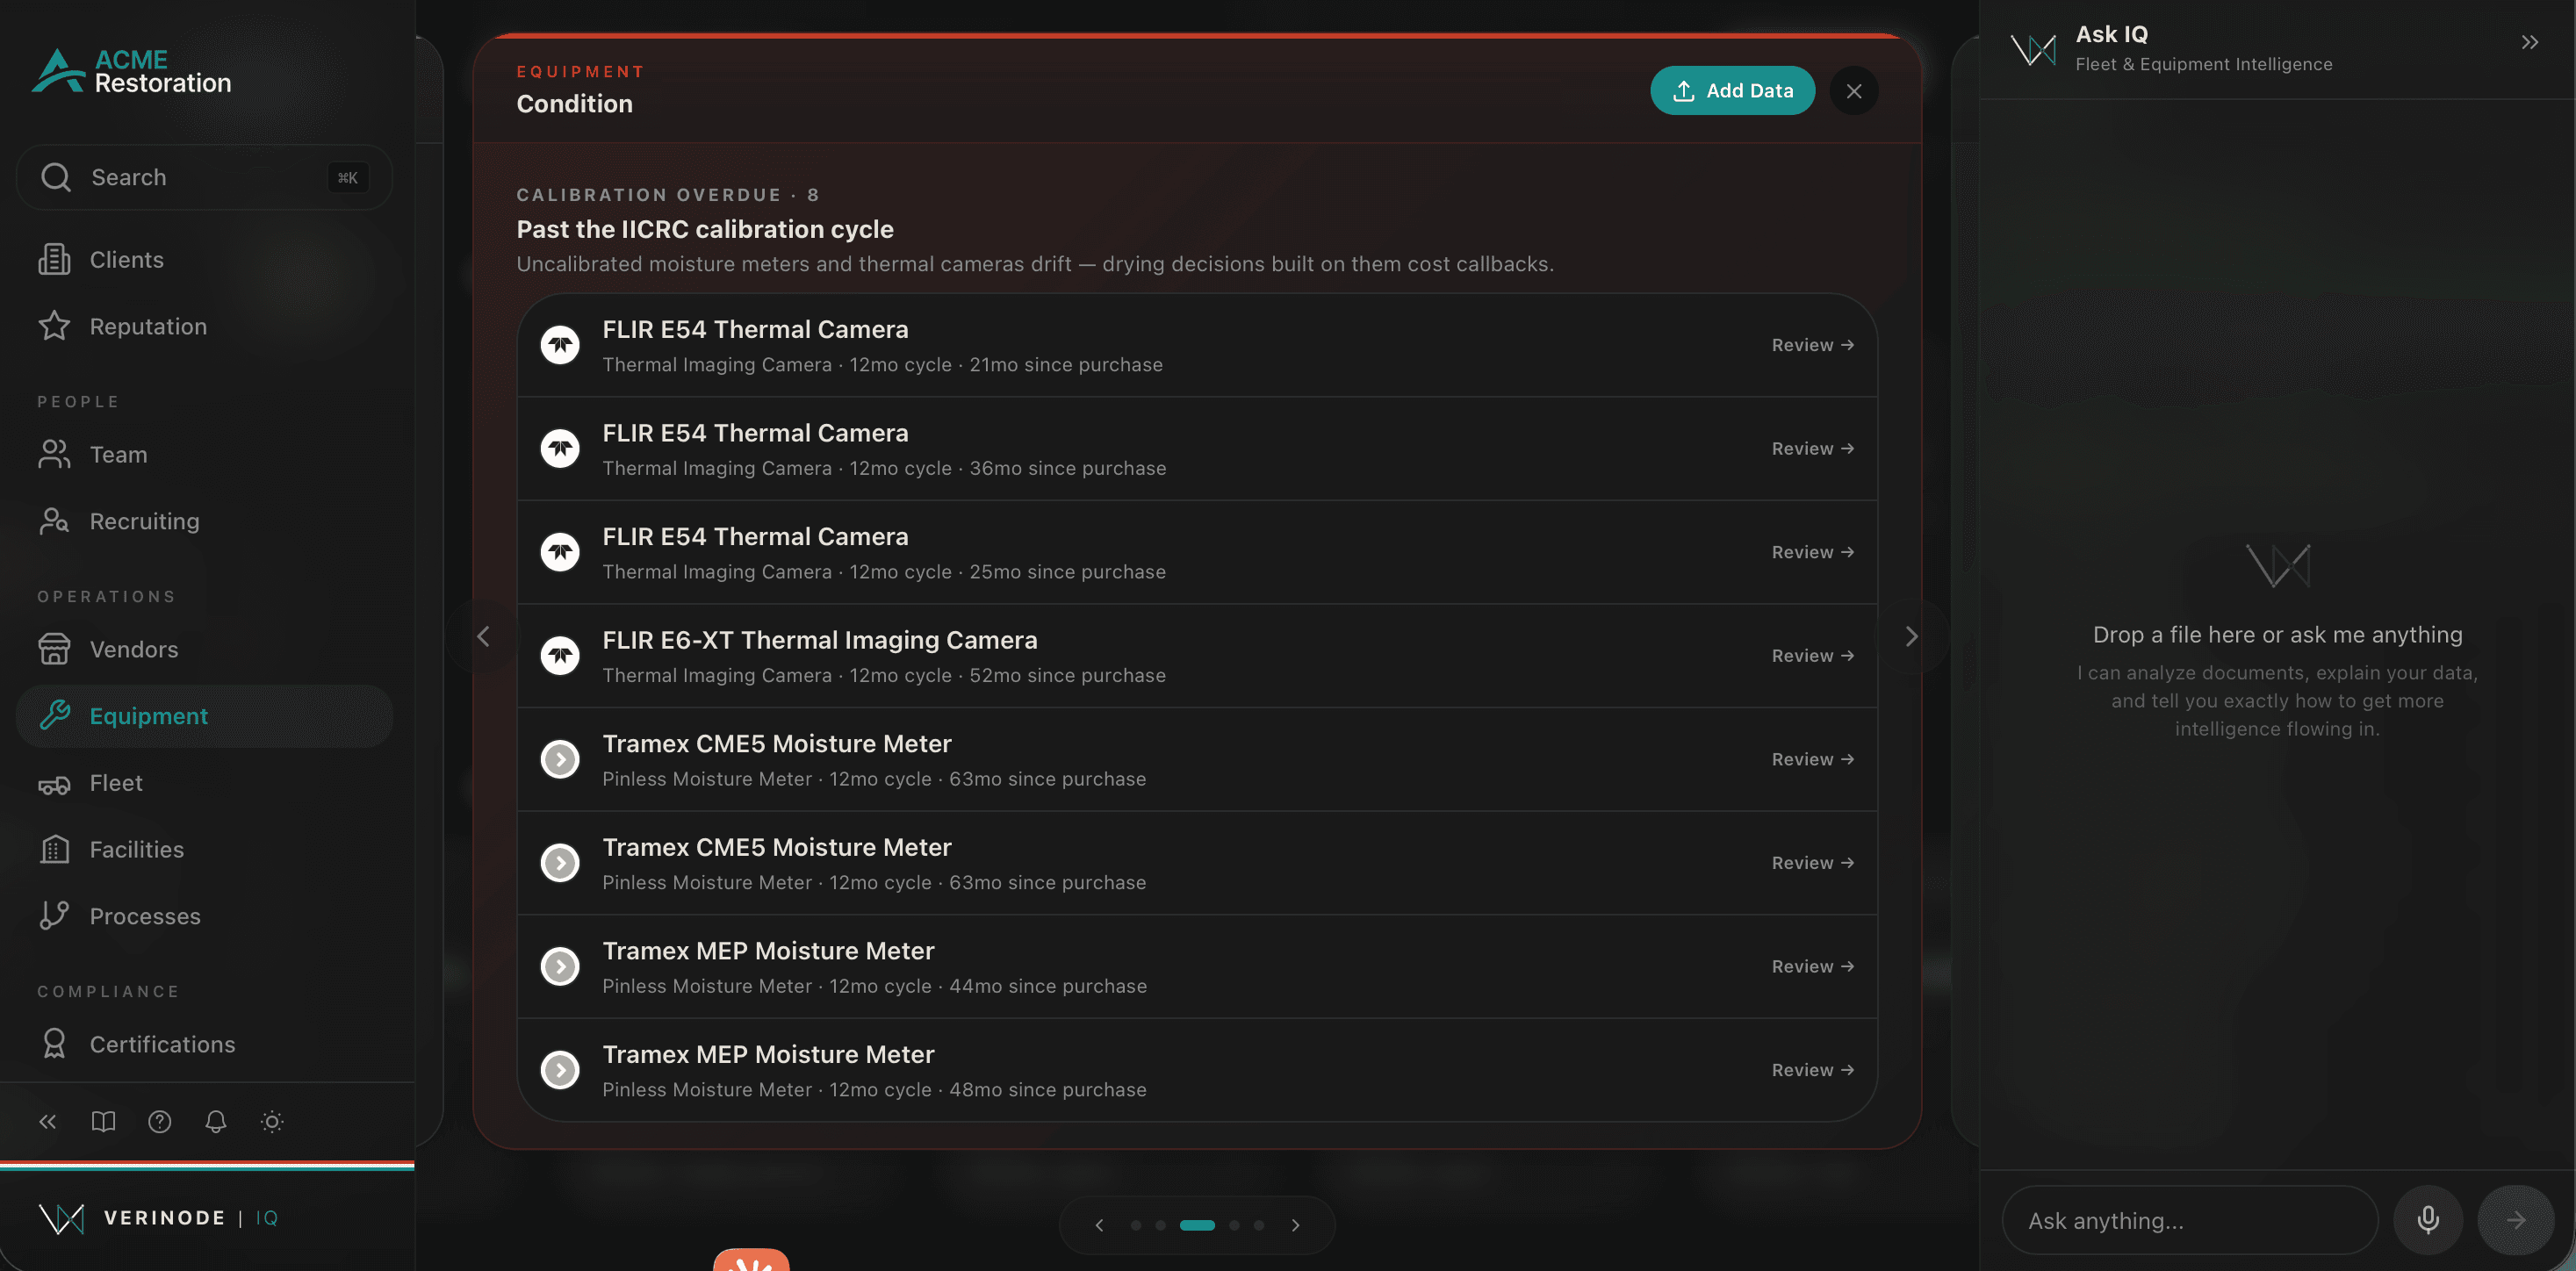The image size is (2576, 1271).
Task: Click the active pagination indicator bar
Action: 1197,1225
